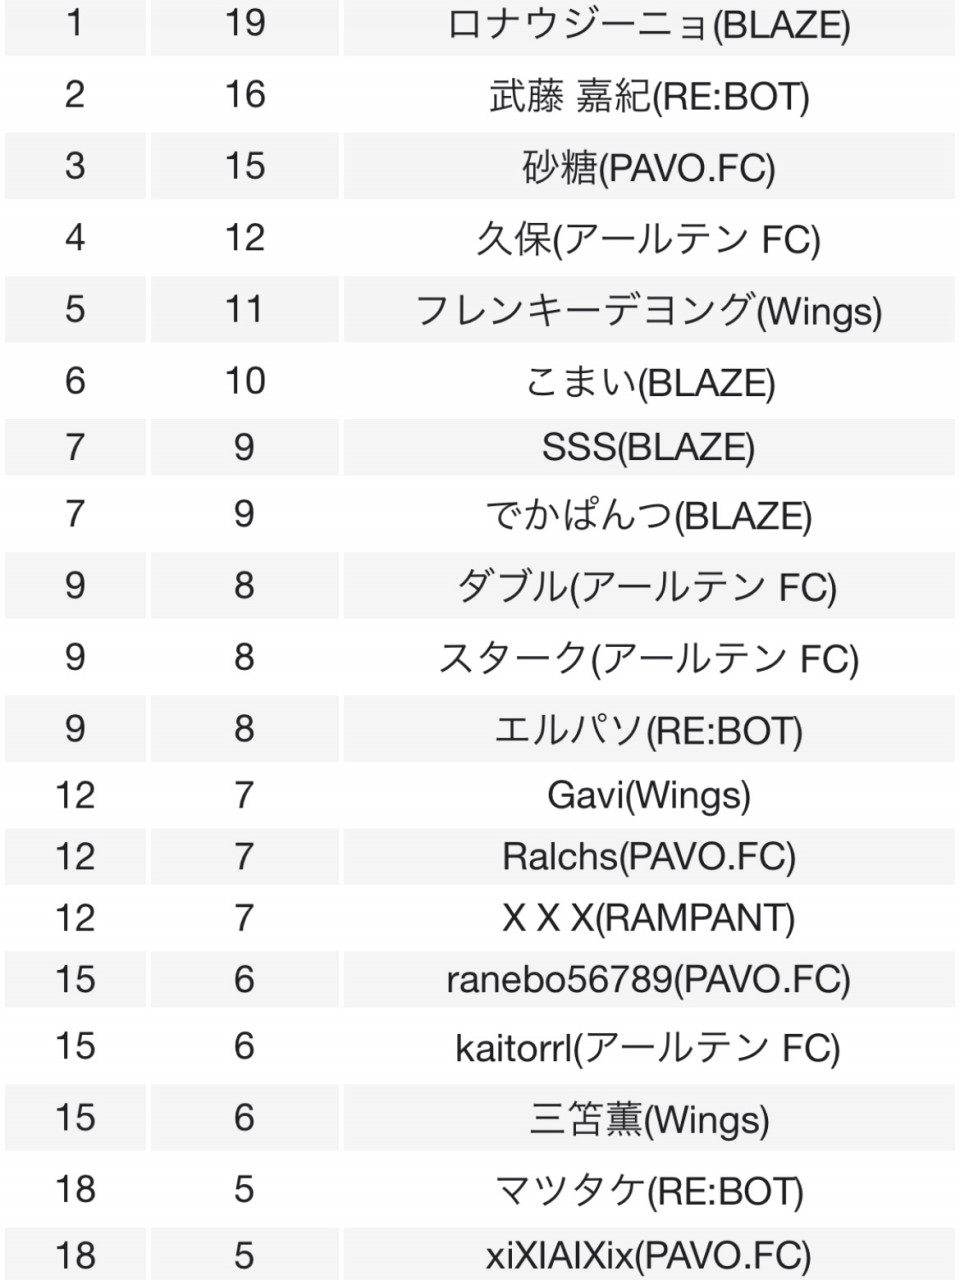Select フレンキーデヨング(Wings) in the ranking
Image resolution: width=960 pixels, height=1280 pixels.
648,310
